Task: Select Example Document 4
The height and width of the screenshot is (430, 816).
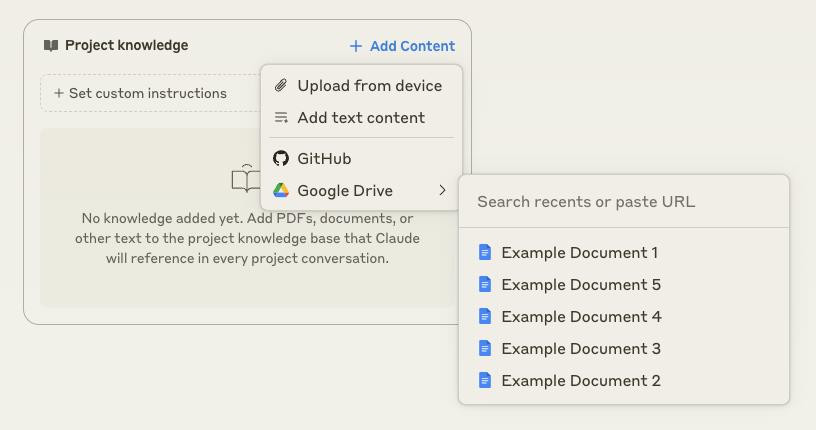Action: tap(623, 317)
